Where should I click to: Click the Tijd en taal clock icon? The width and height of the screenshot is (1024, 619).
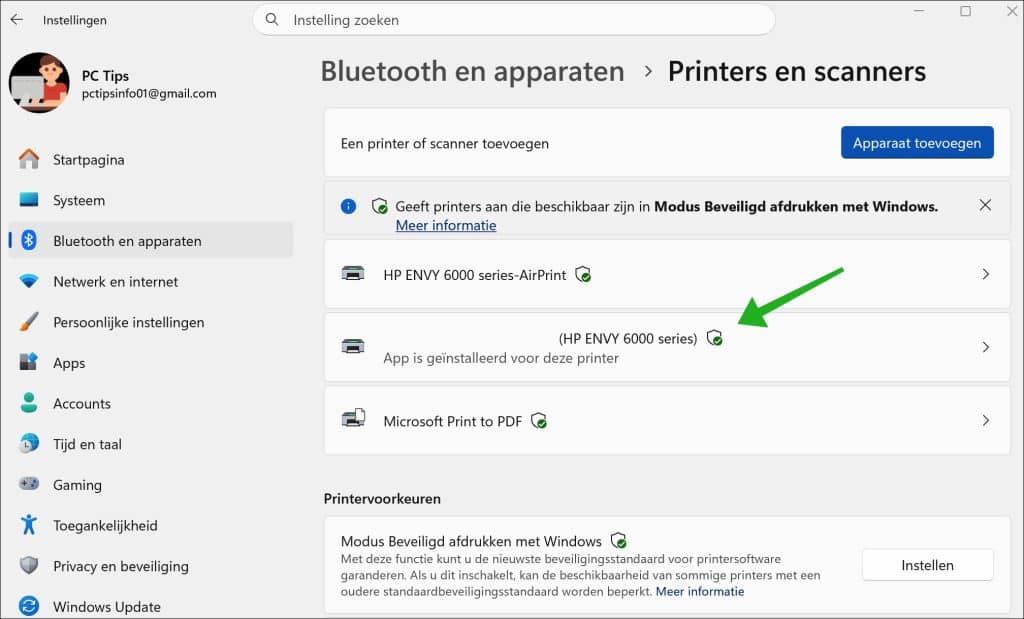click(x=29, y=443)
